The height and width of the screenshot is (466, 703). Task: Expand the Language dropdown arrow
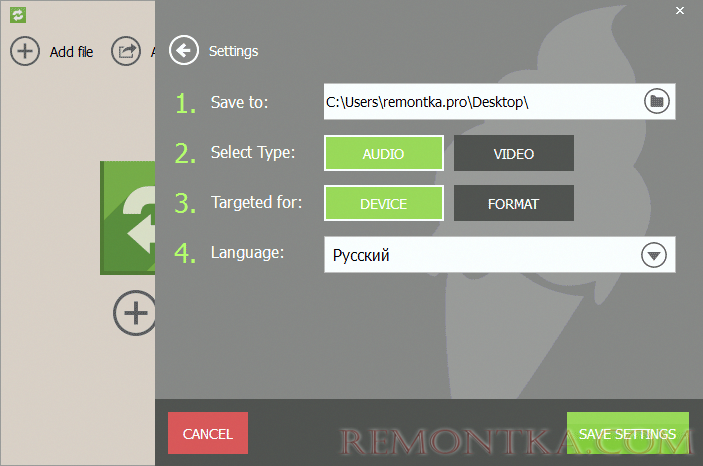[x=654, y=255]
